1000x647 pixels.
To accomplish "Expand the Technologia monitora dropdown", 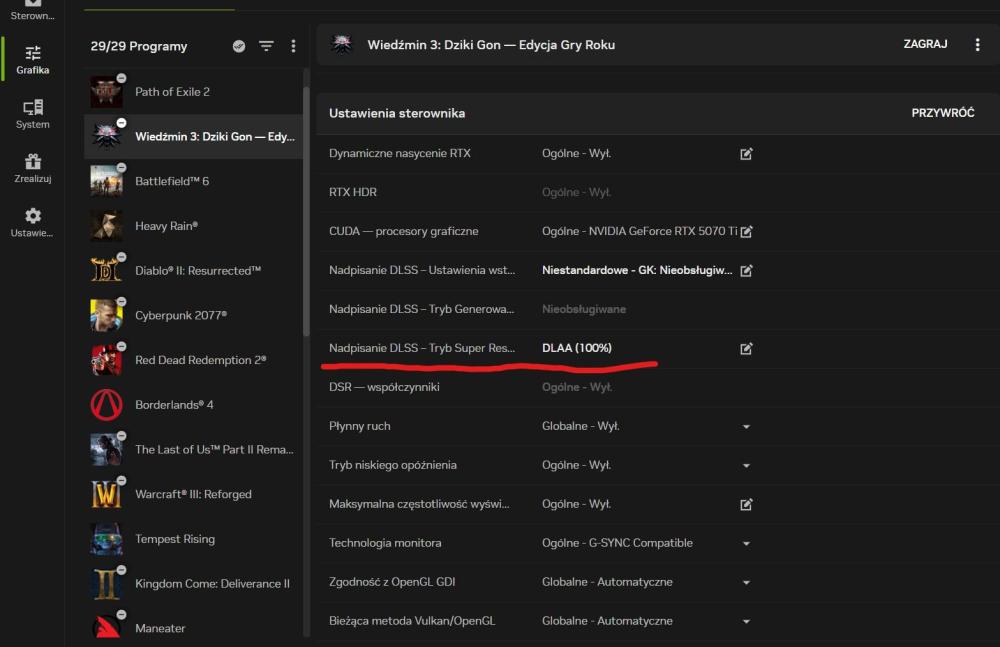I will 746,543.
